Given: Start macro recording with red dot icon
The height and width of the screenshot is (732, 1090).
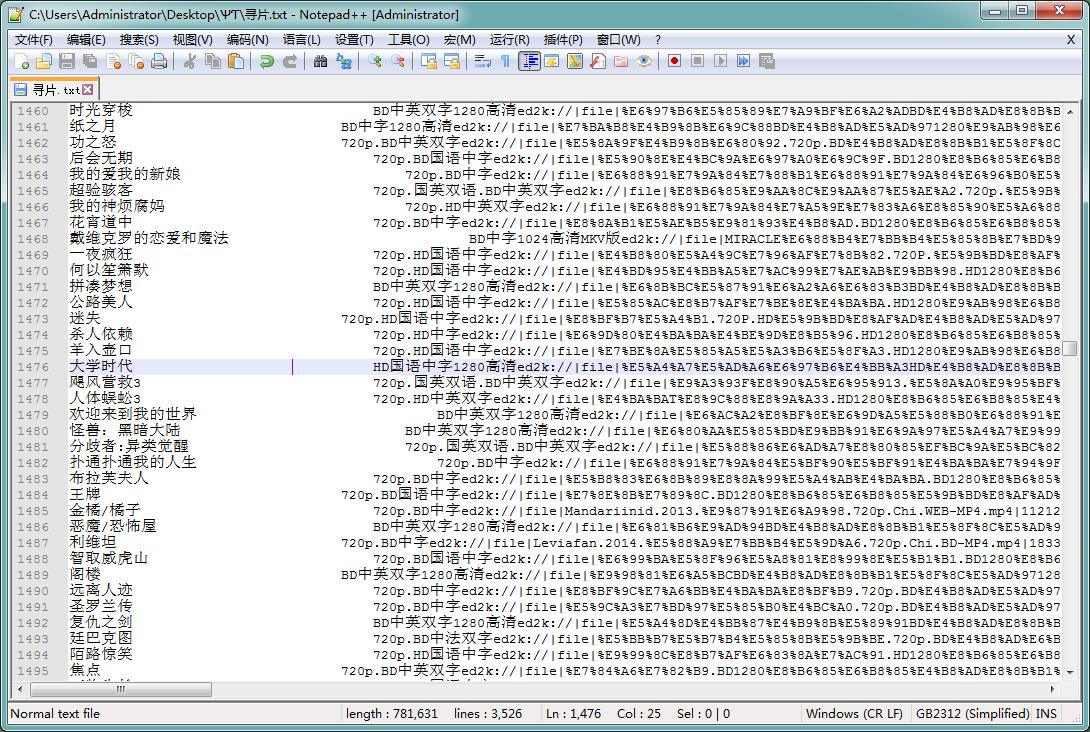Looking at the screenshot, I should coord(674,62).
